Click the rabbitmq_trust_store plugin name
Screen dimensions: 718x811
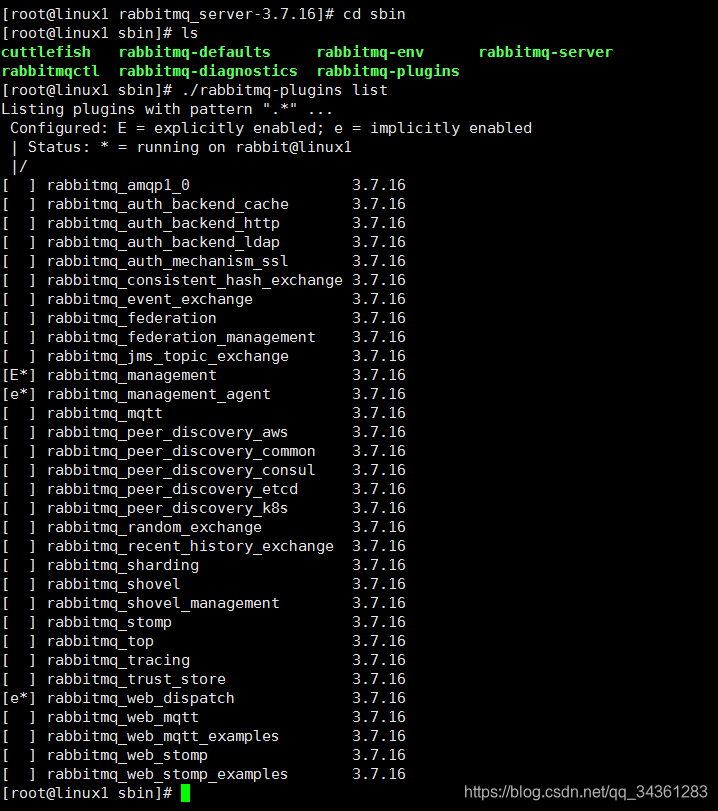click(136, 680)
